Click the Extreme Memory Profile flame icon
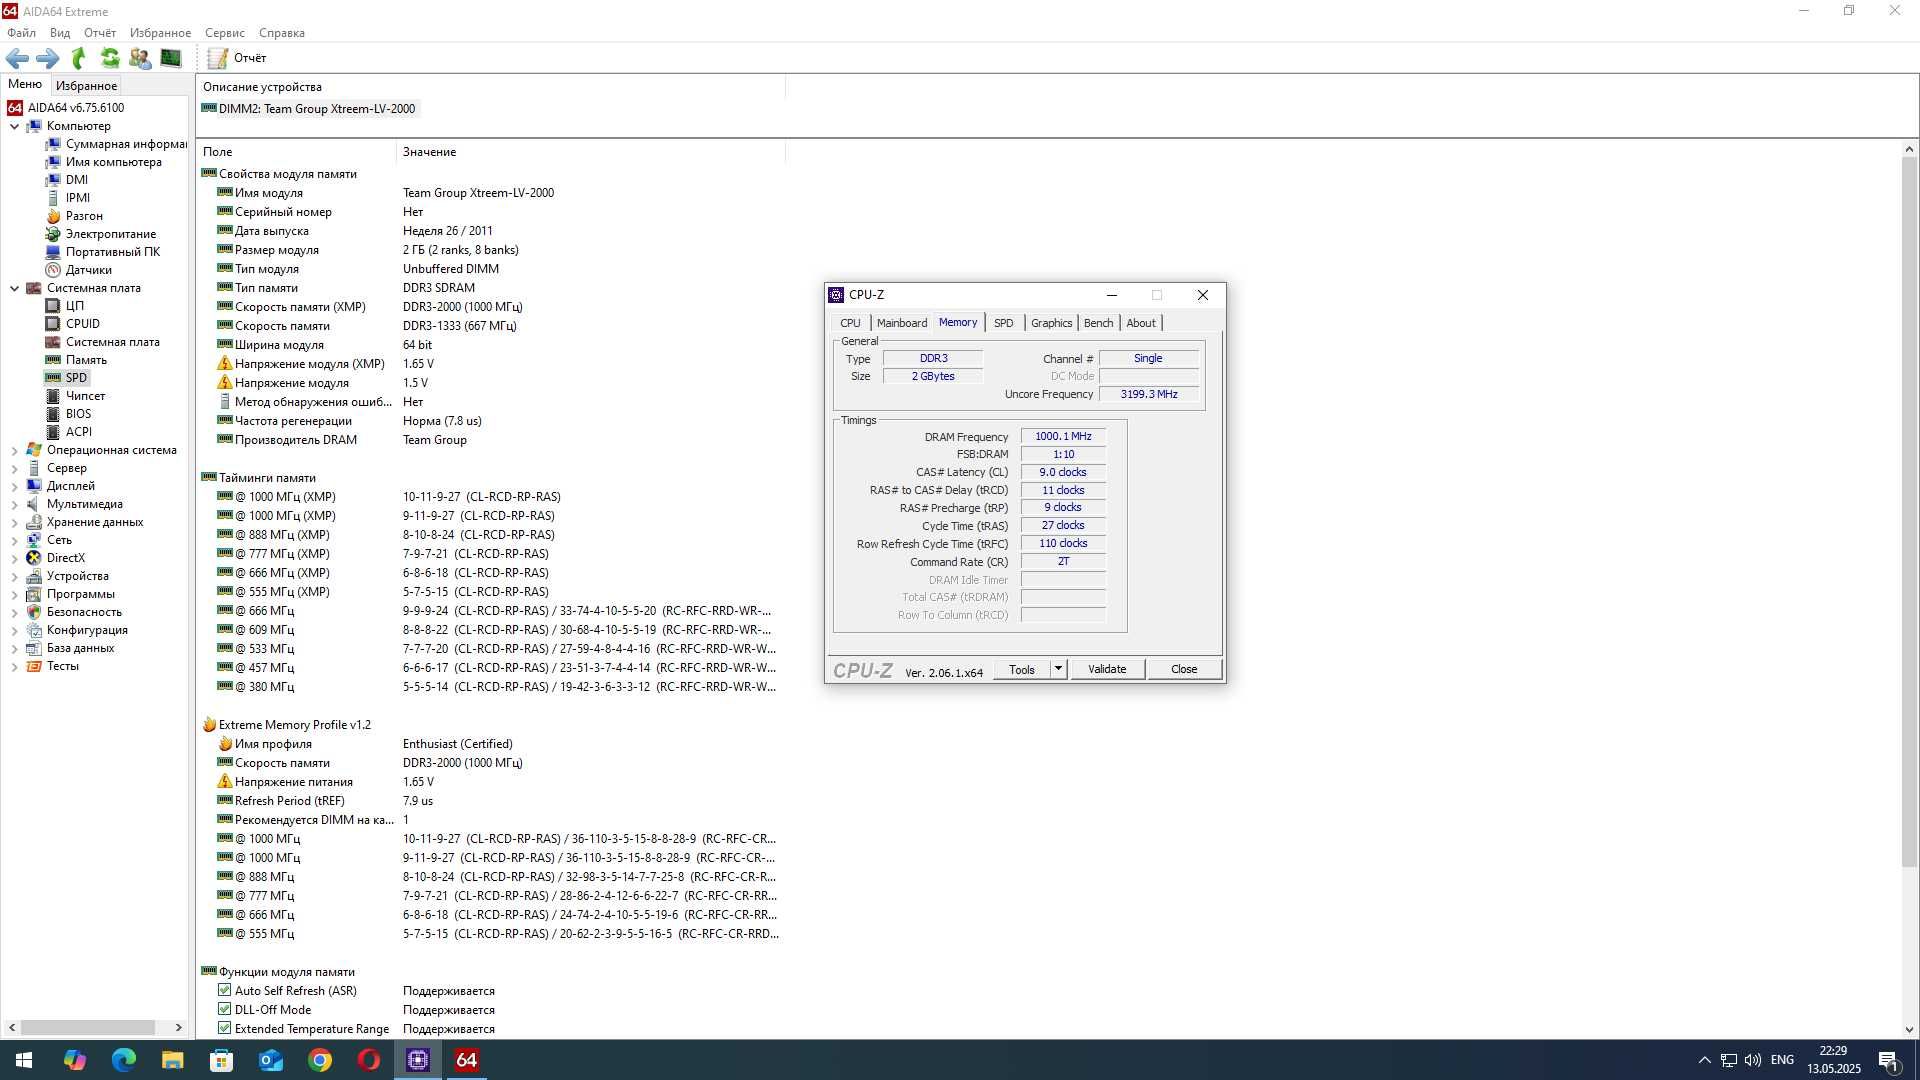This screenshot has height=1080, width=1920. 209,724
